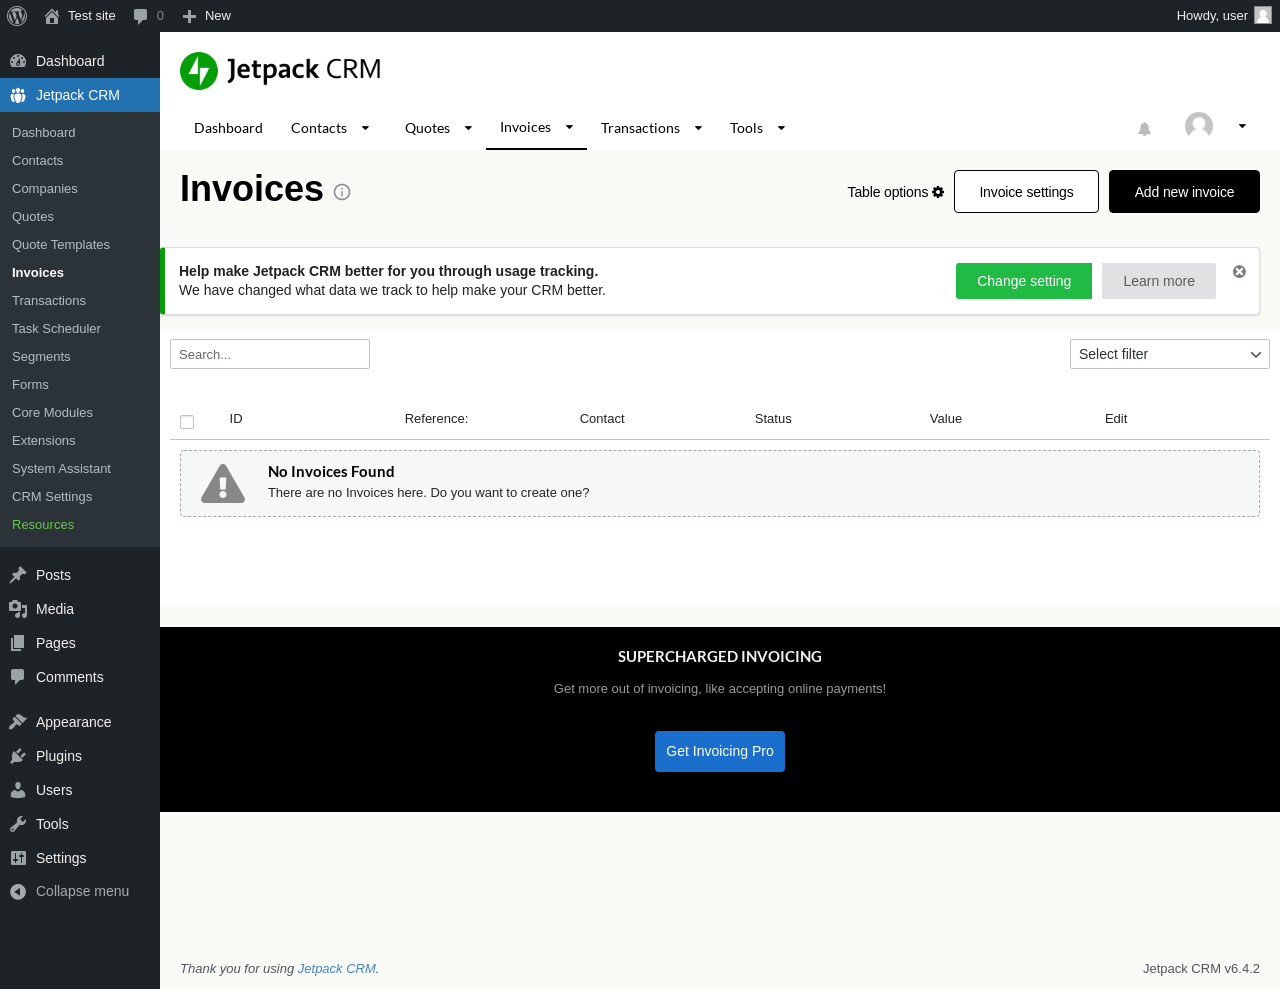Image resolution: width=1280 pixels, height=989 pixels.
Task: Click the Contact column header
Action: [602, 419]
